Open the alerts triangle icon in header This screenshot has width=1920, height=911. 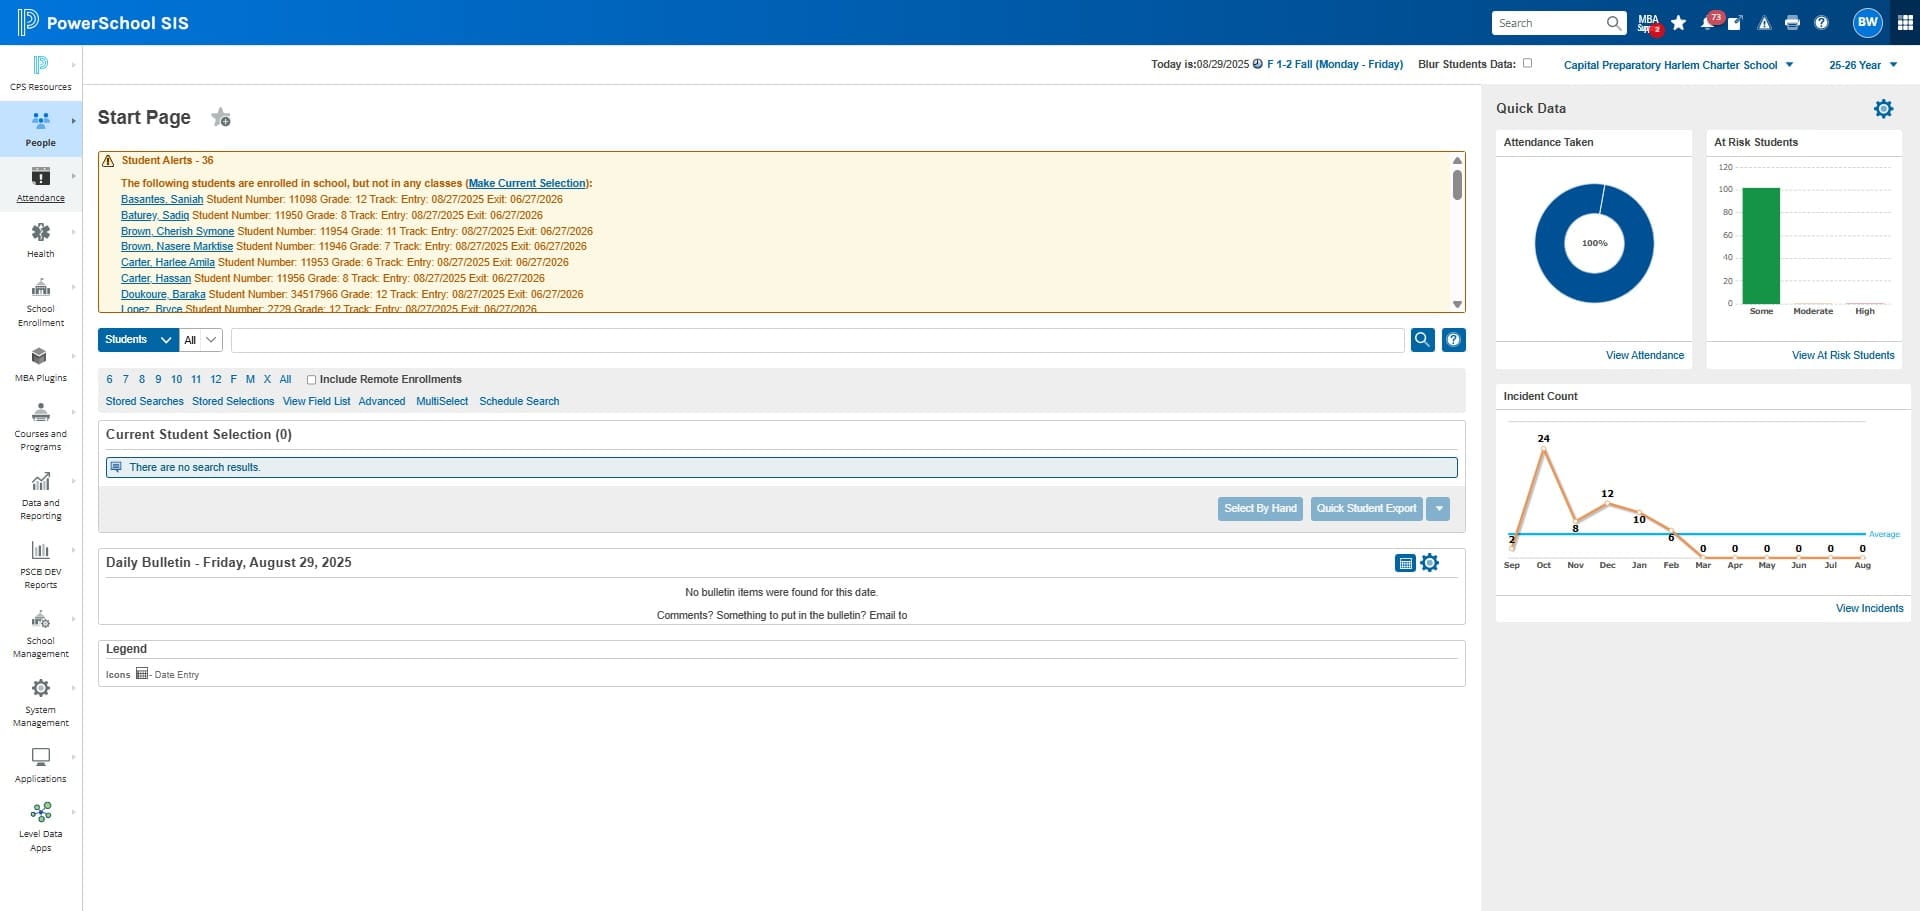pos(1764,23)
